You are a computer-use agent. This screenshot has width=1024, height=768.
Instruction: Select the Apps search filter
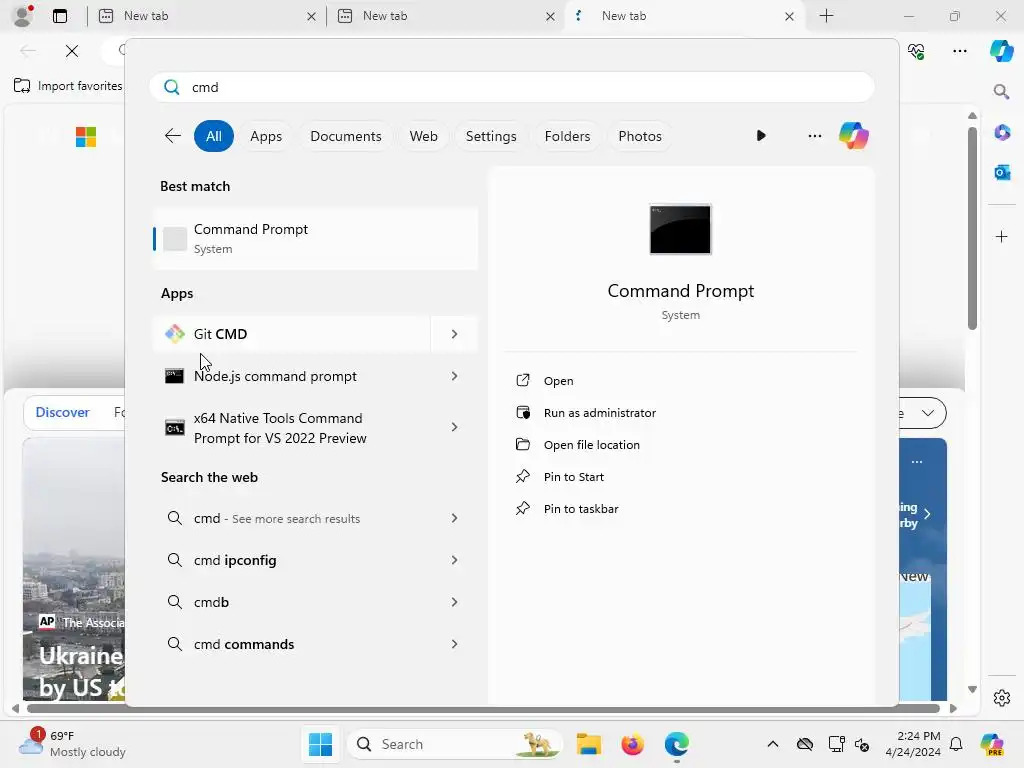point(266,136)
